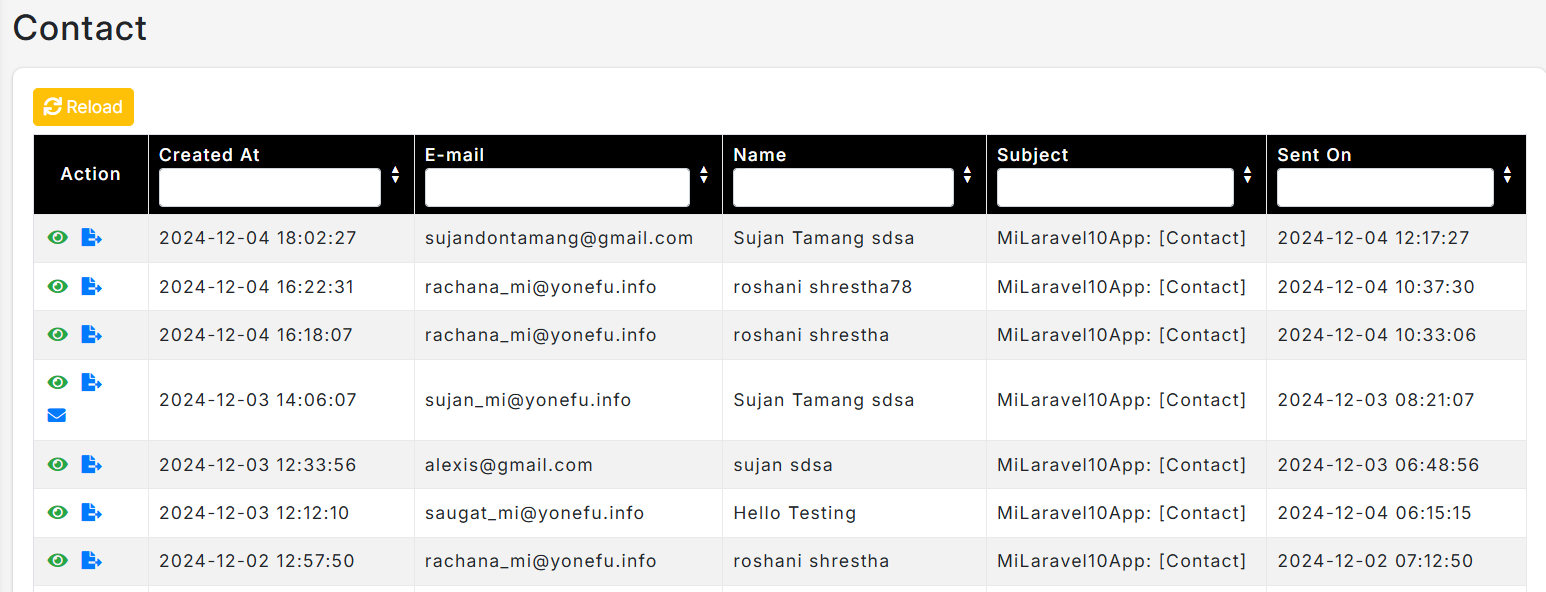Select email sujandontamang@gmail.com cell

tap(559, 238)
